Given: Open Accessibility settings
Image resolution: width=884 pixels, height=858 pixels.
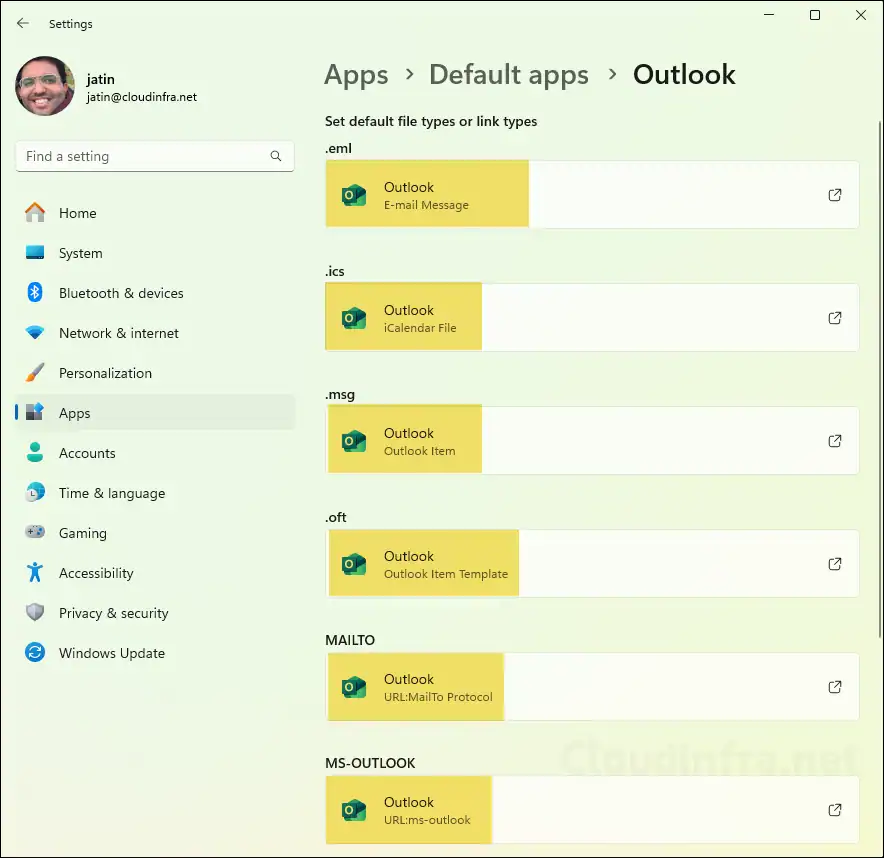Looking at the screenshot, I should point(155,573).
